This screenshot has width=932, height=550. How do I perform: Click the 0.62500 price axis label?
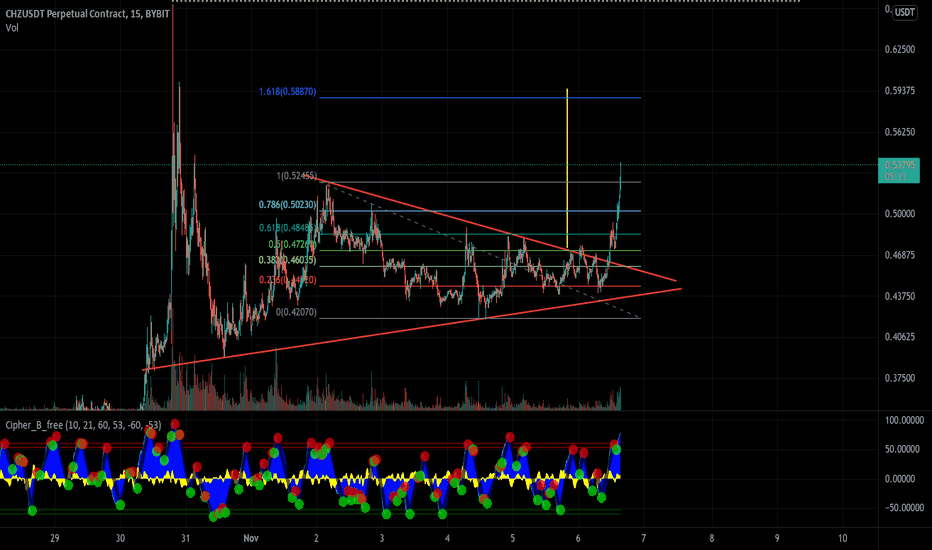[900, 49]
